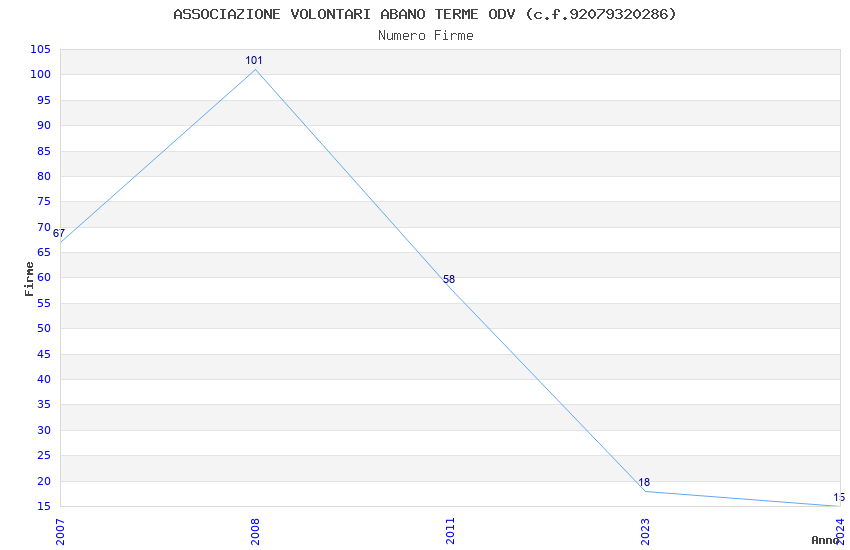Click the y-axis value 30

(x=43, y=430)
